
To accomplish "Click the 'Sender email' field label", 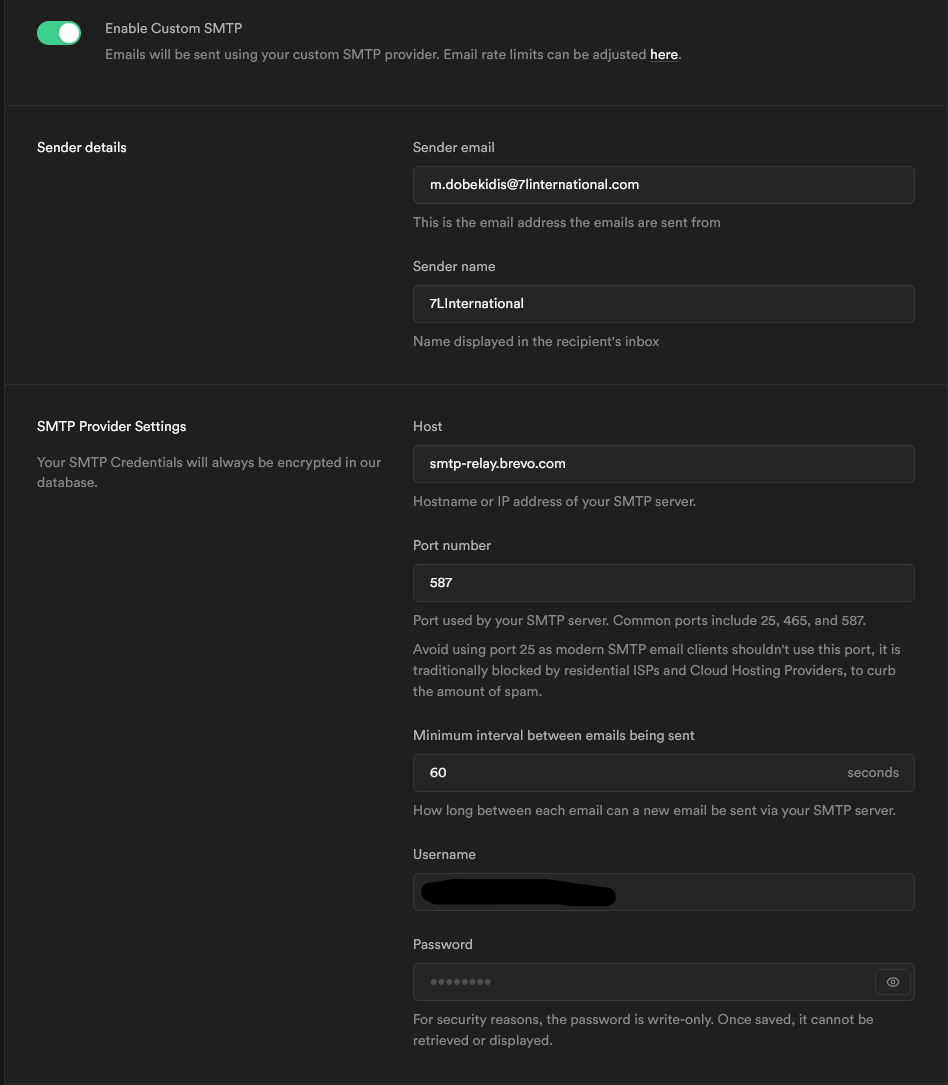I will click(x=454, y=147).
